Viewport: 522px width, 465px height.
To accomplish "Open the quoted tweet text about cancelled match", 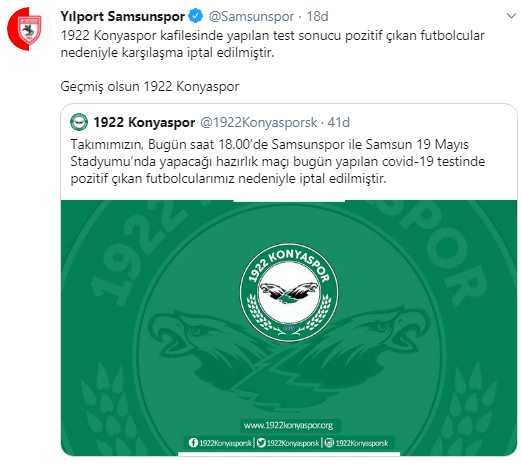I will pyautogui.click(x=278, y=162).
